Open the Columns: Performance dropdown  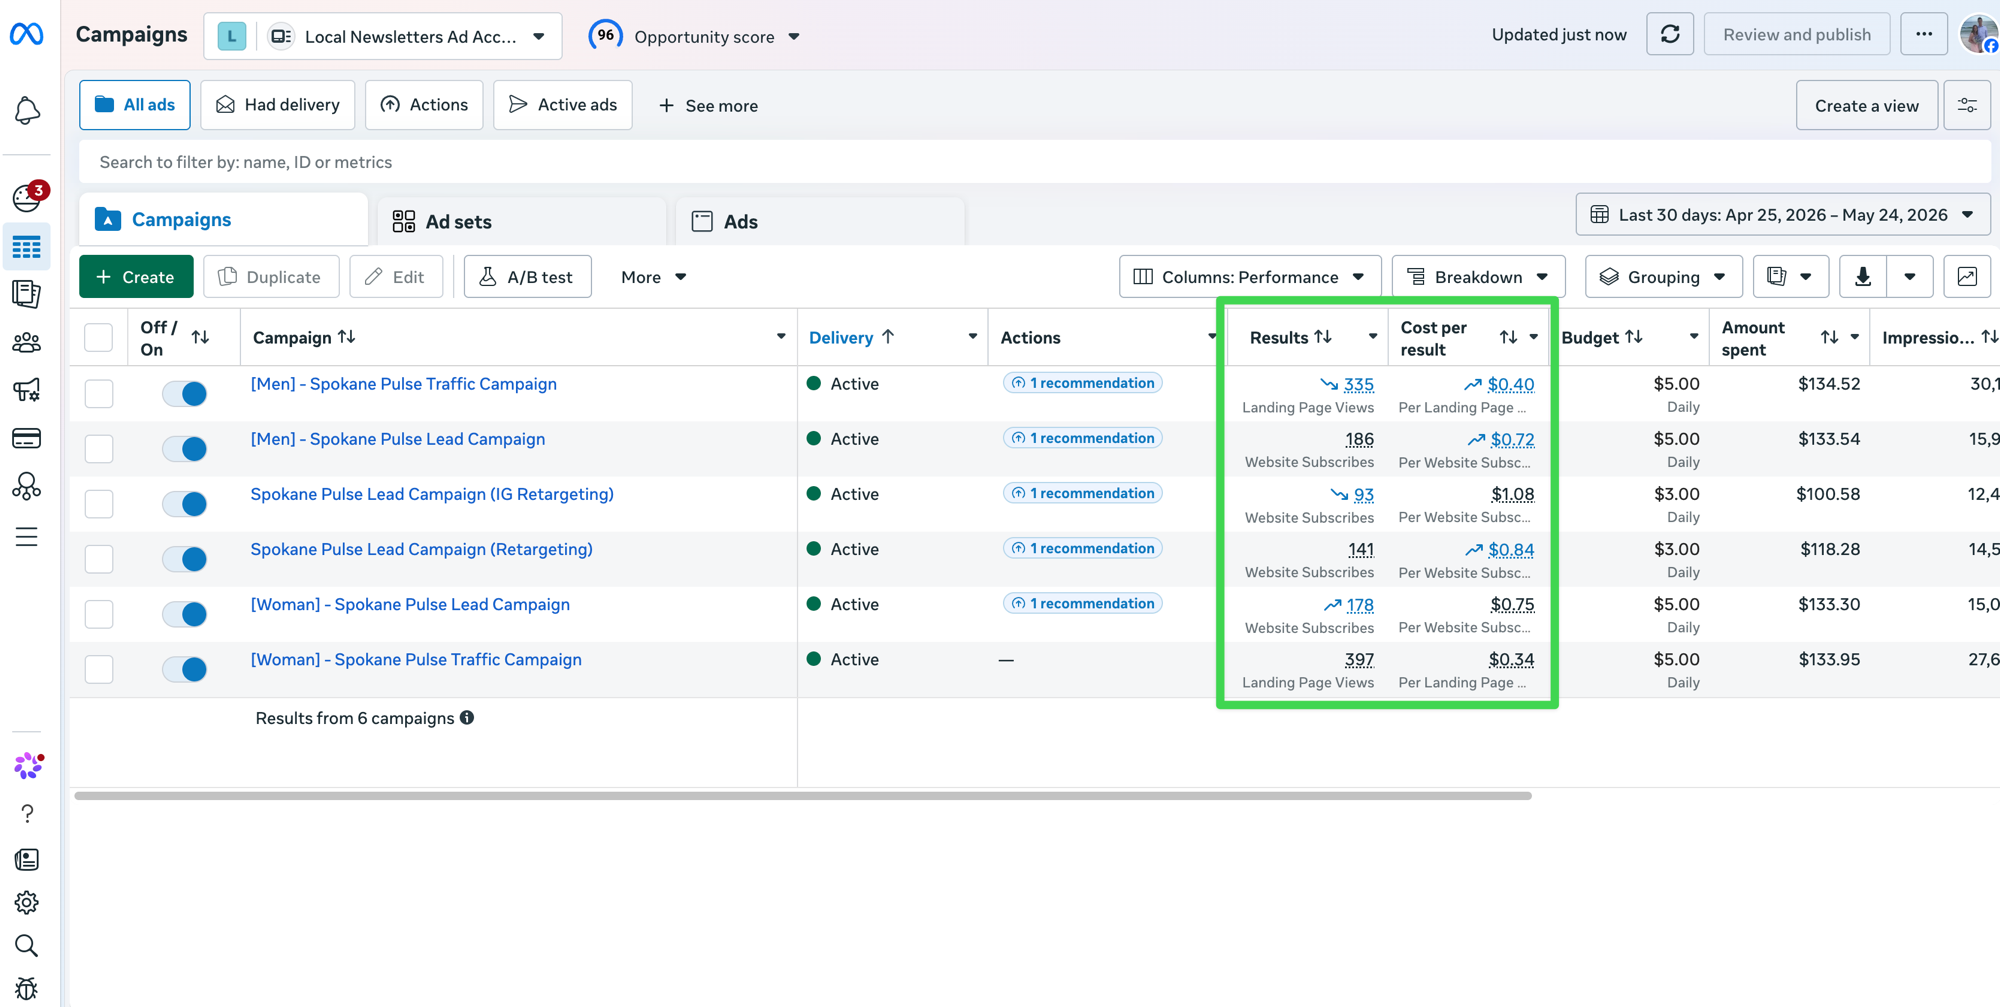click(x=1249, y=277)
